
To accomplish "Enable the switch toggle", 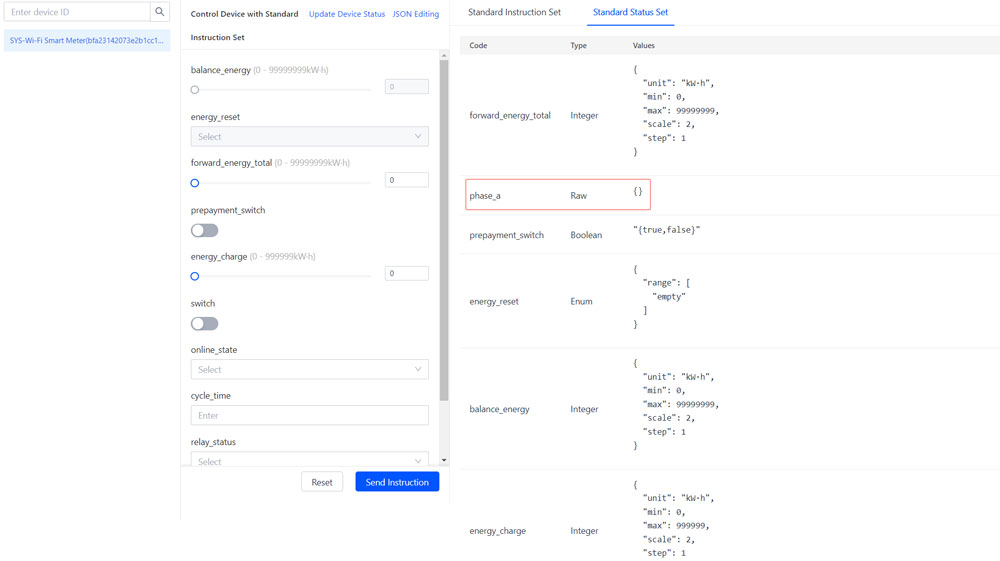I will 204,323.
